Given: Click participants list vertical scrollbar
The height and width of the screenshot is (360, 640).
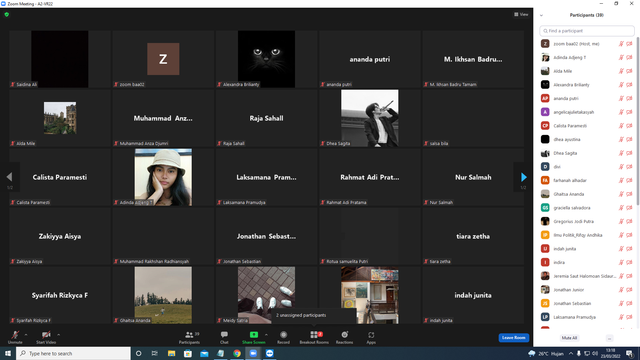Looking at the screenshot, I should (x=638, y=121).
